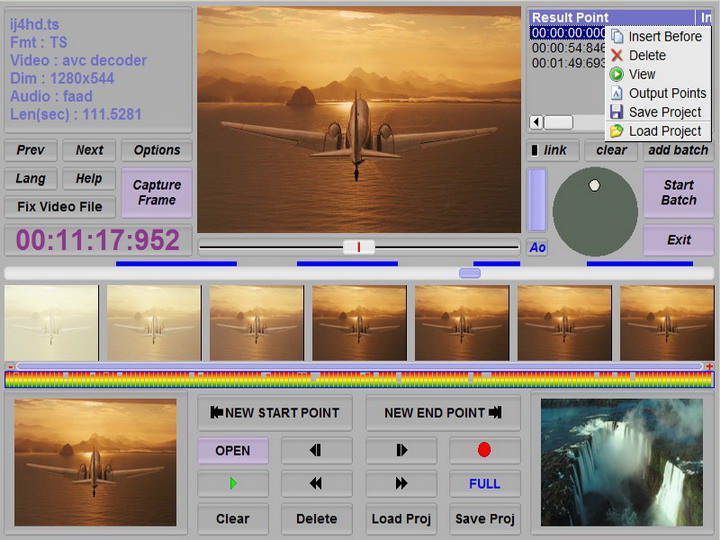Select Output Points menu entry
The width and height of the screenshot is (720, 540).
[x=667, y=93]
